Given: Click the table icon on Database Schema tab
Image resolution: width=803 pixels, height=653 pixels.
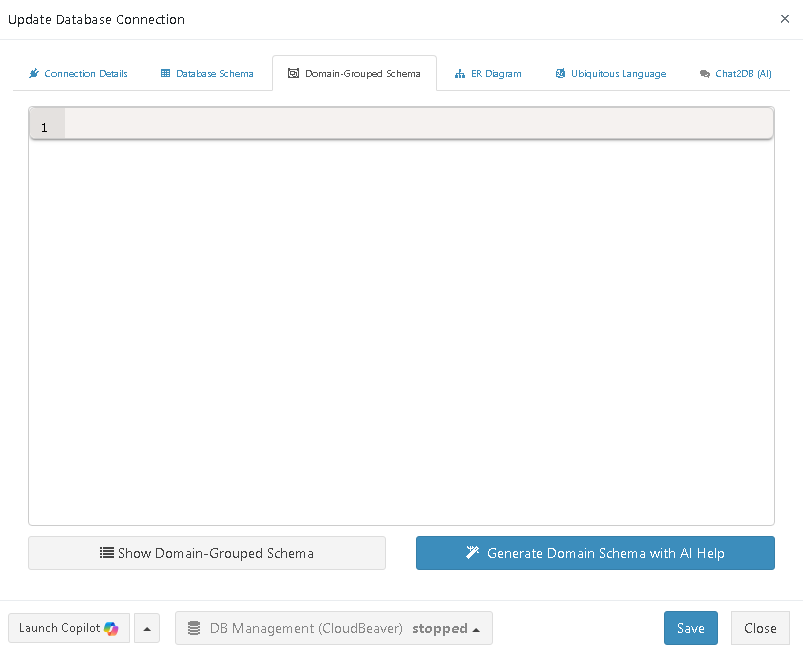Looking at the screenshot, I should click(166, 74).
